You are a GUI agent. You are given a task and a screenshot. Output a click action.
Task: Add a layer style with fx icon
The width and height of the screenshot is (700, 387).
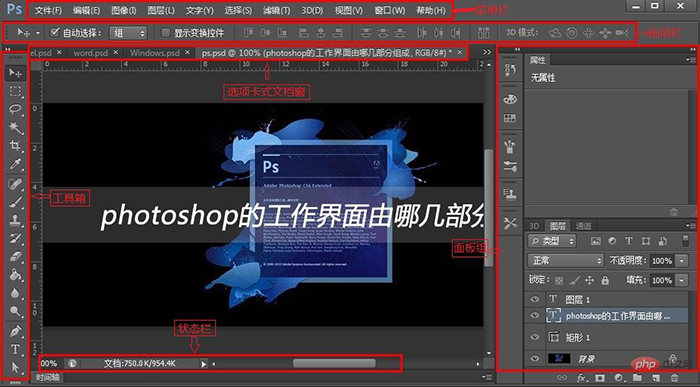[x=581, y=378]
